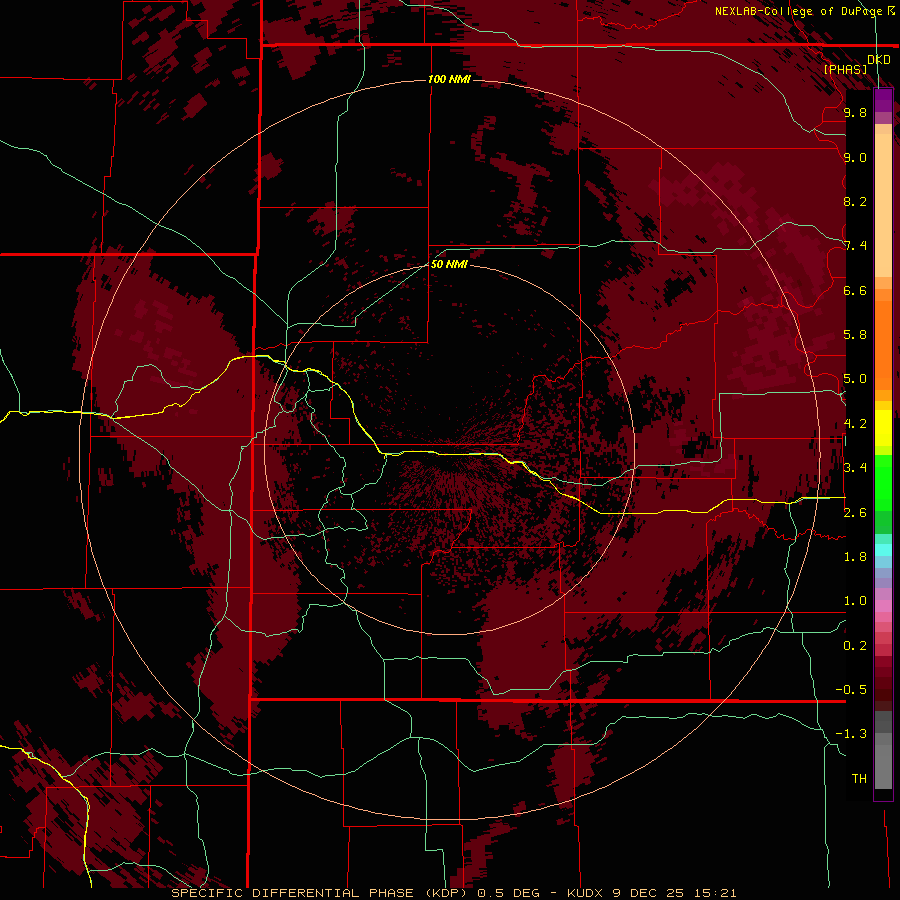Click the 9.0 value on the scale
This screenshot has width=900, height=900.
point(855,157)
